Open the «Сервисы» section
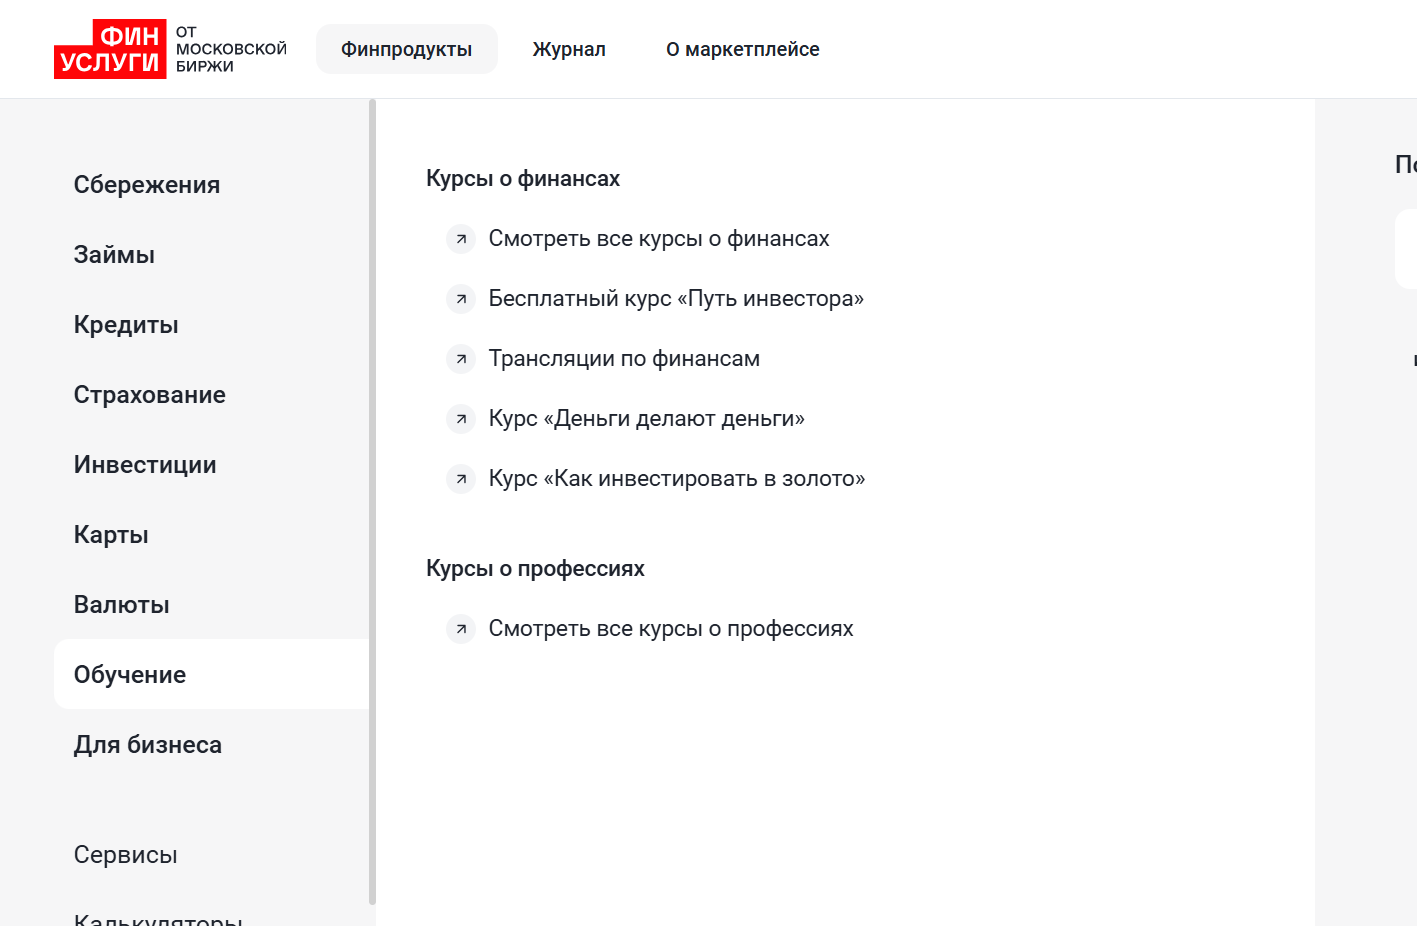The width and height of the screenshot is (1417, 926). pyautogui.click(x=125, y=854)
